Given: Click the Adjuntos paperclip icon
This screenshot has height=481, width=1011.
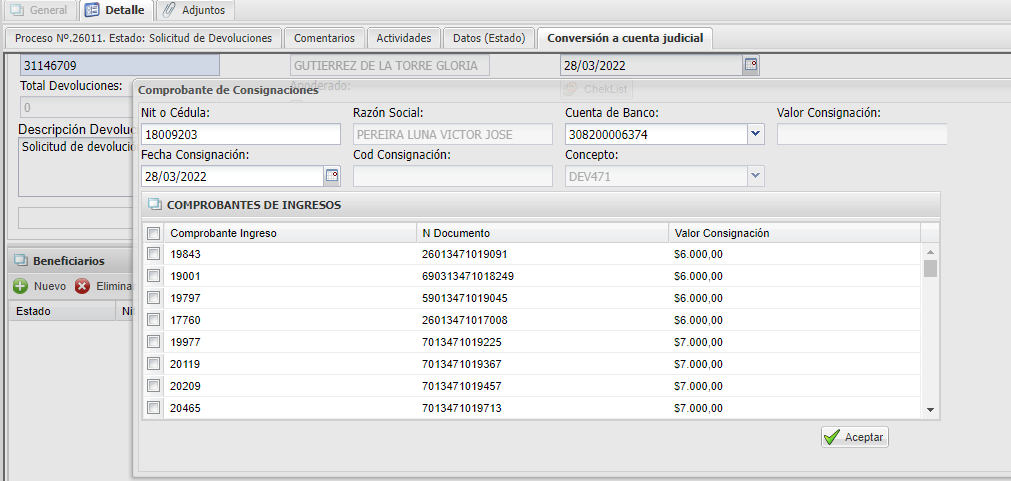Looking at the screenshot, I should click(x=169, y=11).
